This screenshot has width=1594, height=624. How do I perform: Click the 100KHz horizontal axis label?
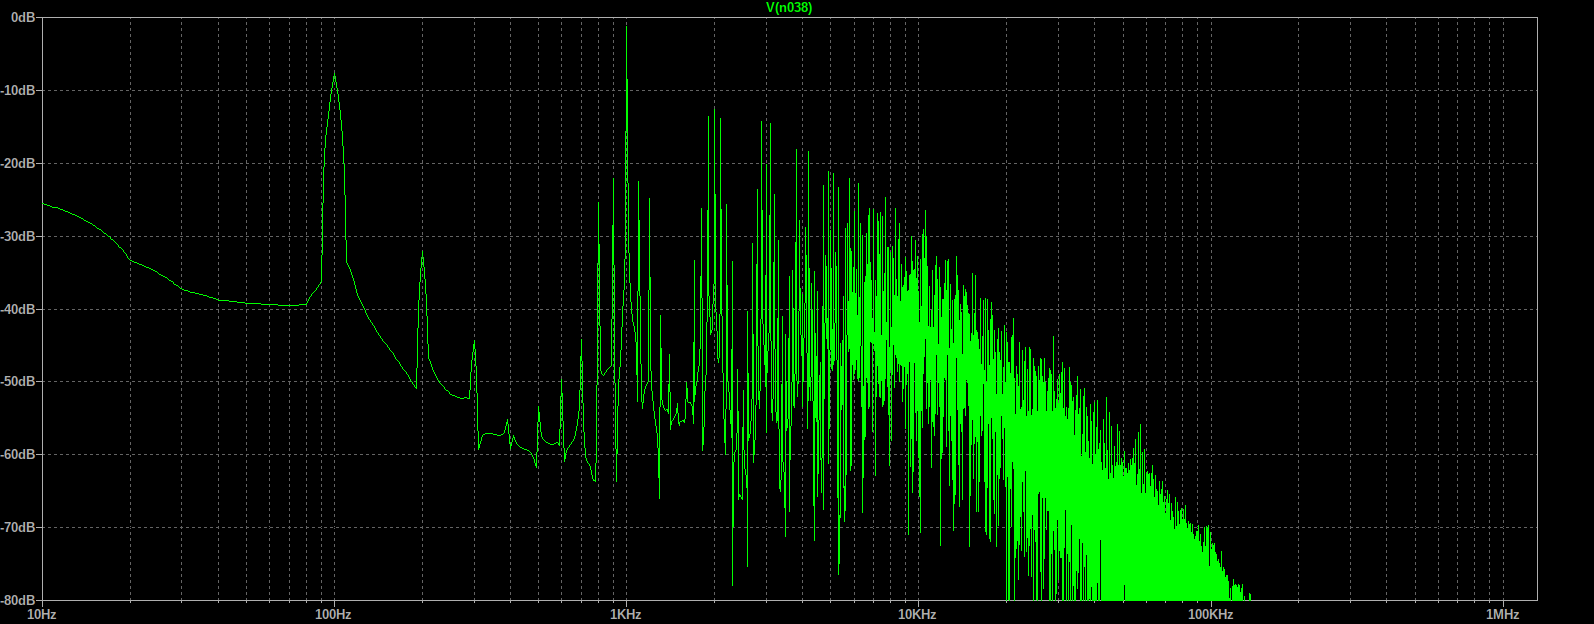1210,614
